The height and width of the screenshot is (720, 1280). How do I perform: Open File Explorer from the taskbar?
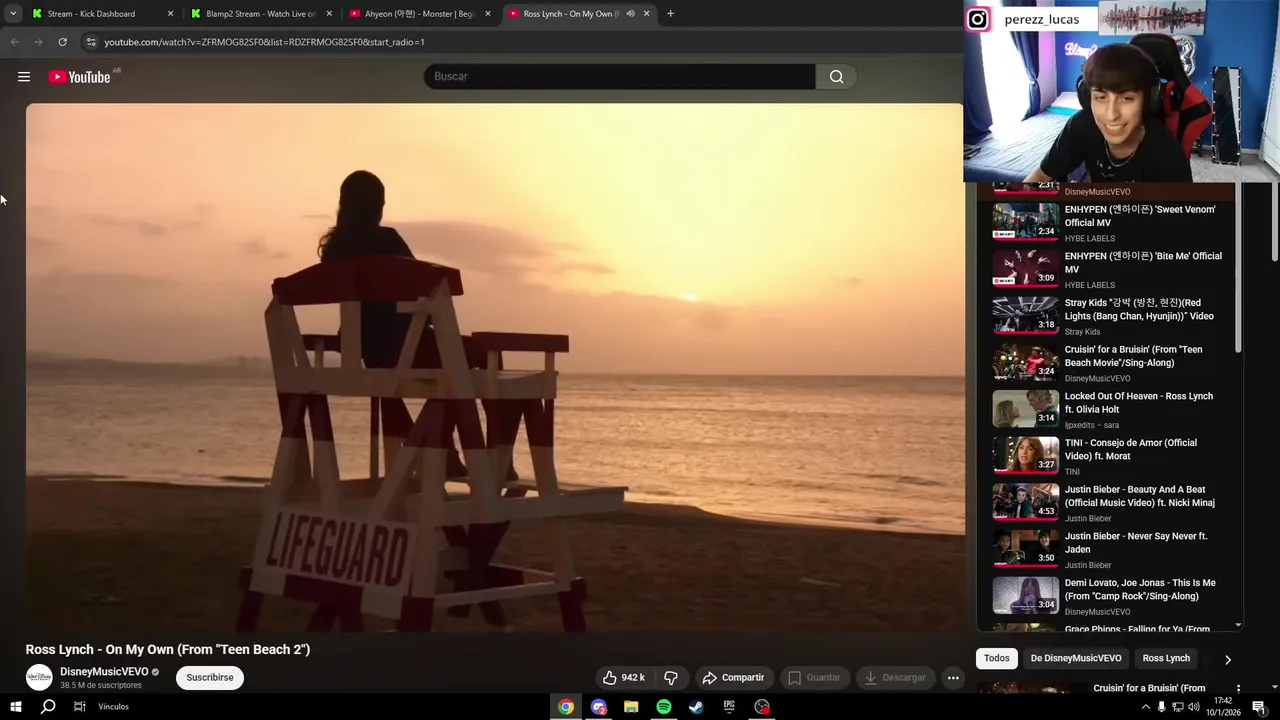(x=631, y=707)
